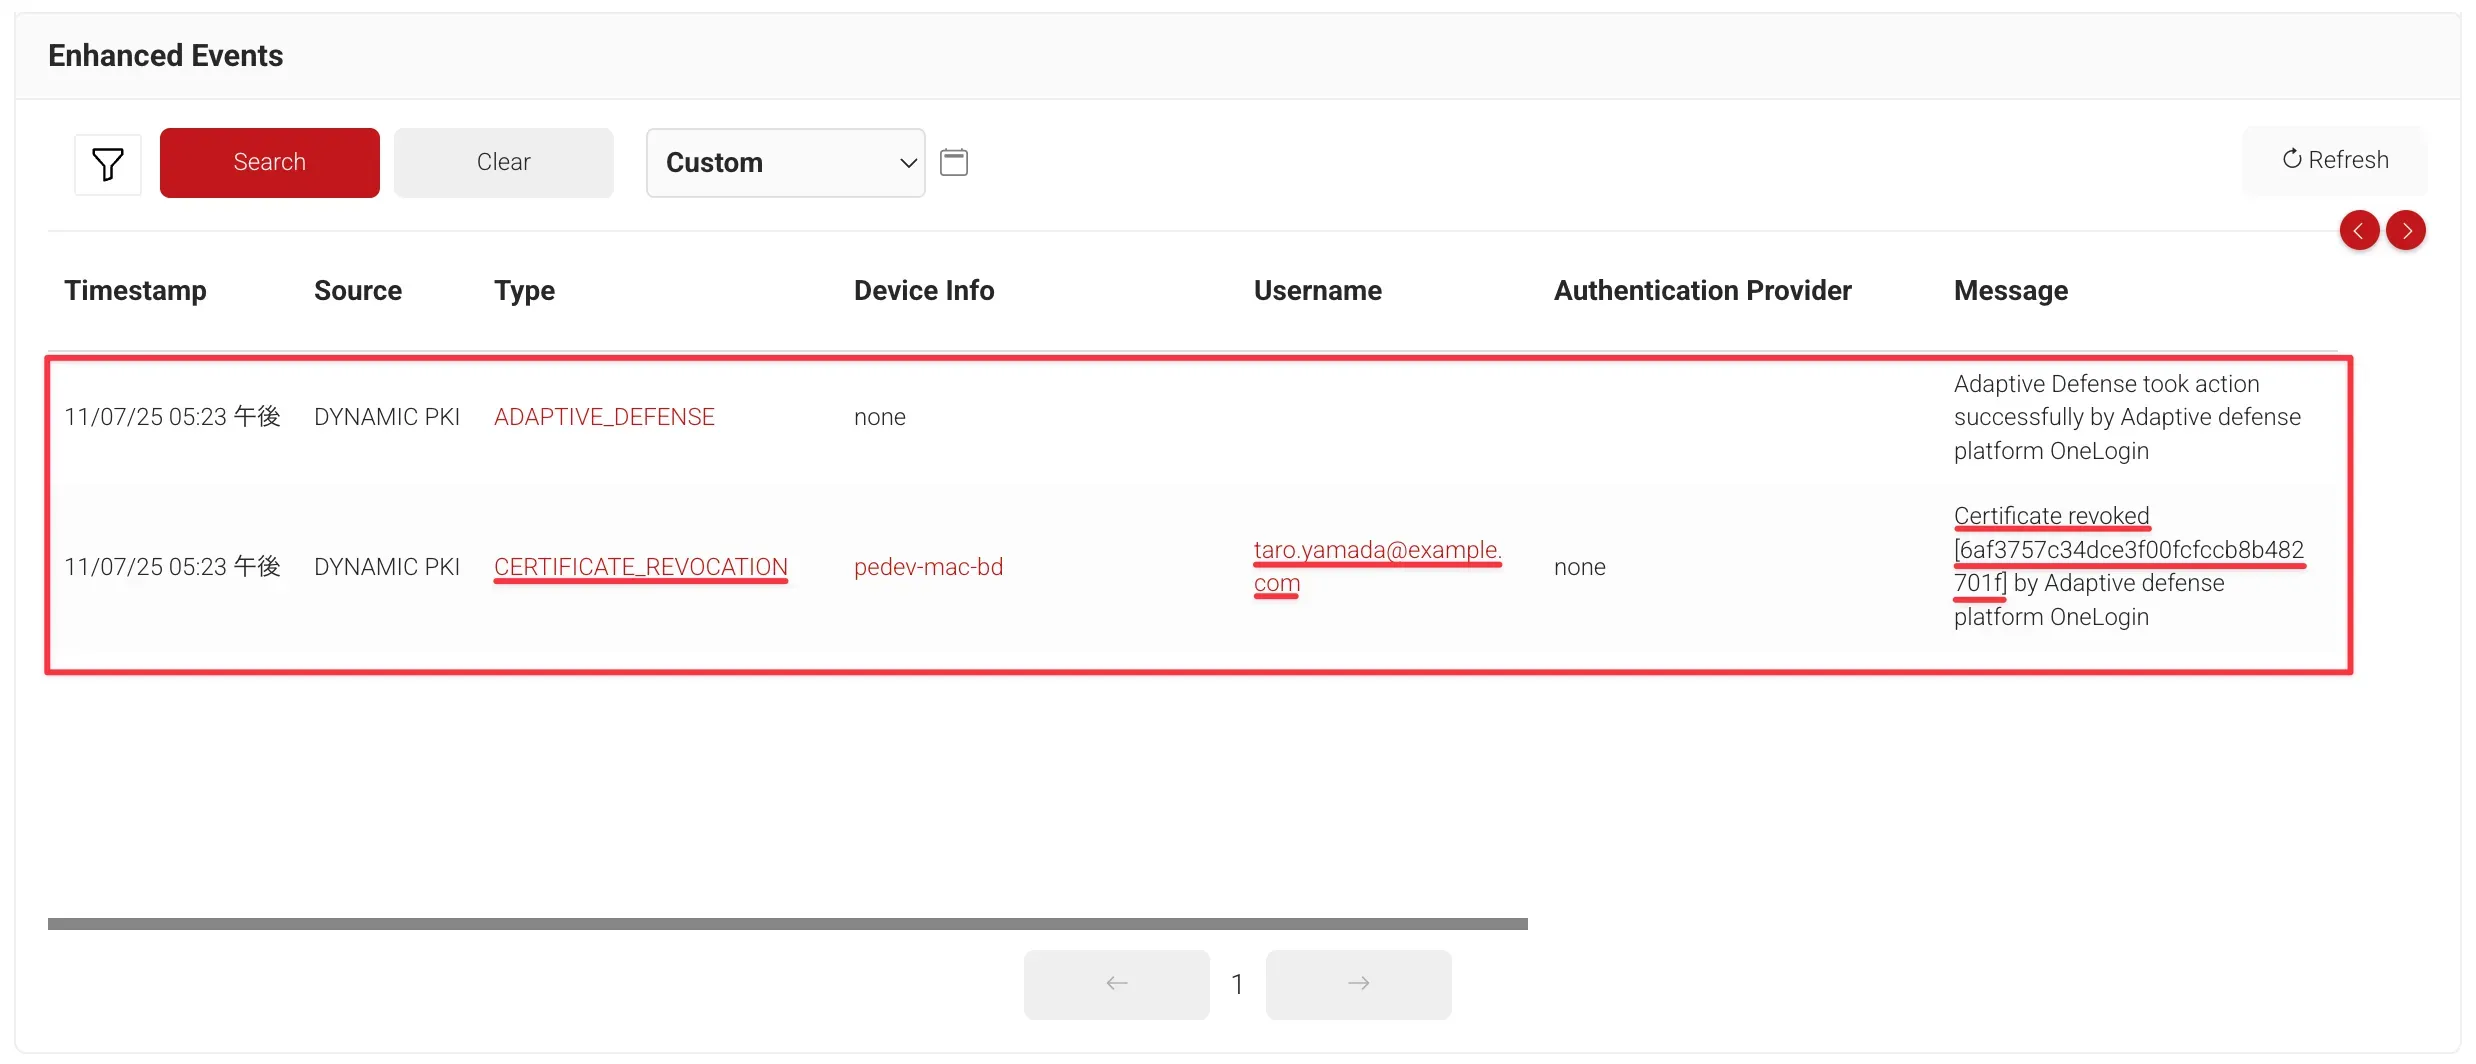
Task: Clear the search filters
Action: point(503,162)
